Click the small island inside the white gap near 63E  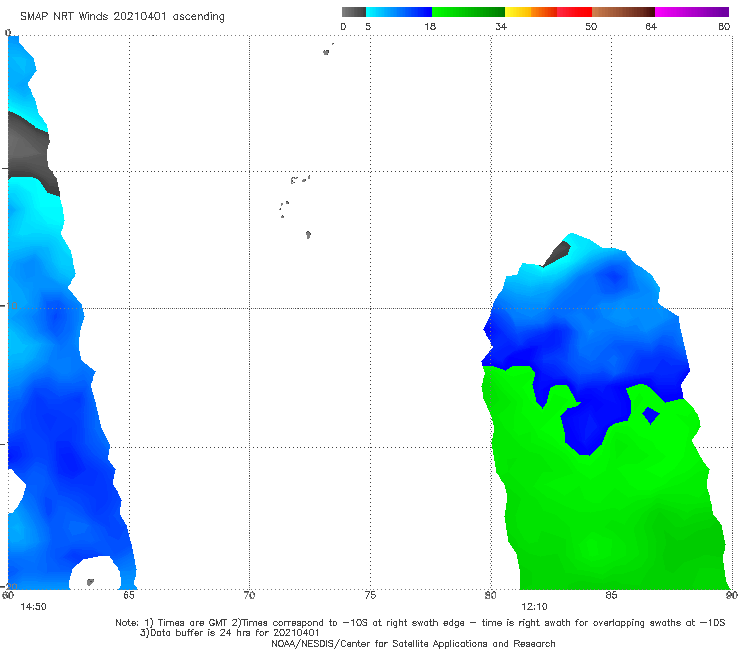point(90,582)
